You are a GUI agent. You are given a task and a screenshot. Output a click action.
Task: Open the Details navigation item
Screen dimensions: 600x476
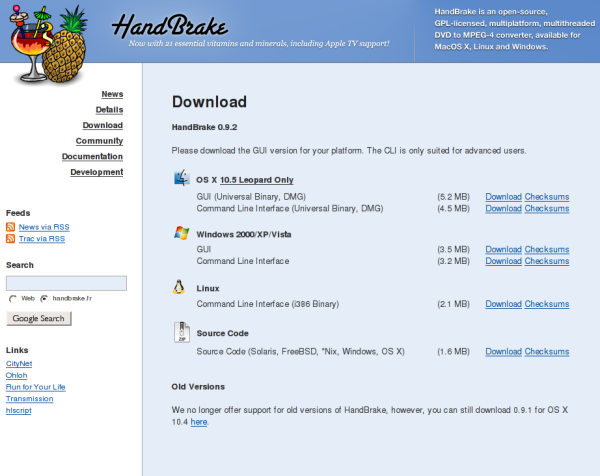click(x=109, y=110)
